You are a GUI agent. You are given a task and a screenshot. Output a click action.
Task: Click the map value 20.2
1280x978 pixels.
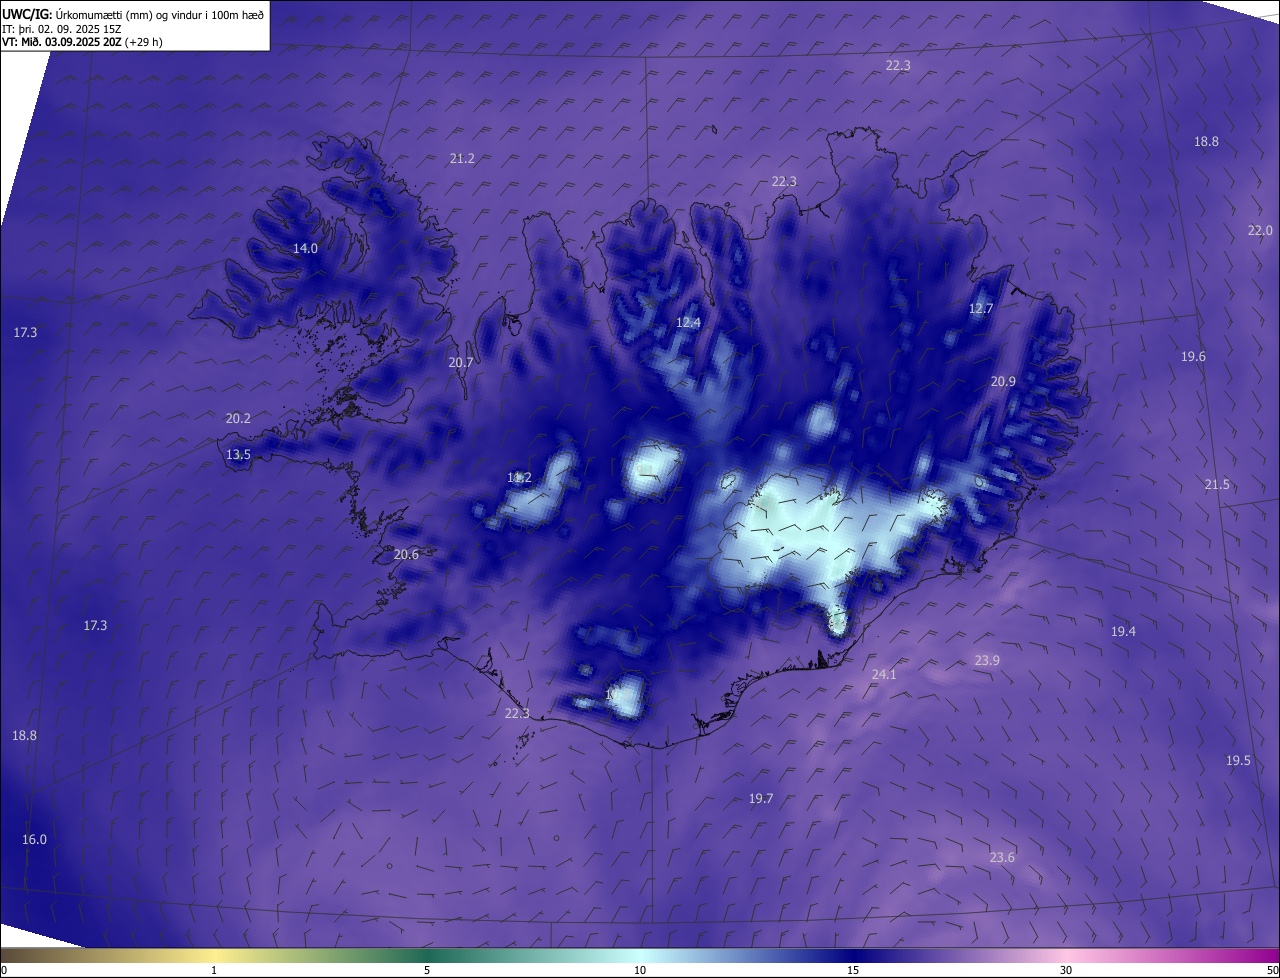point(238,418)
